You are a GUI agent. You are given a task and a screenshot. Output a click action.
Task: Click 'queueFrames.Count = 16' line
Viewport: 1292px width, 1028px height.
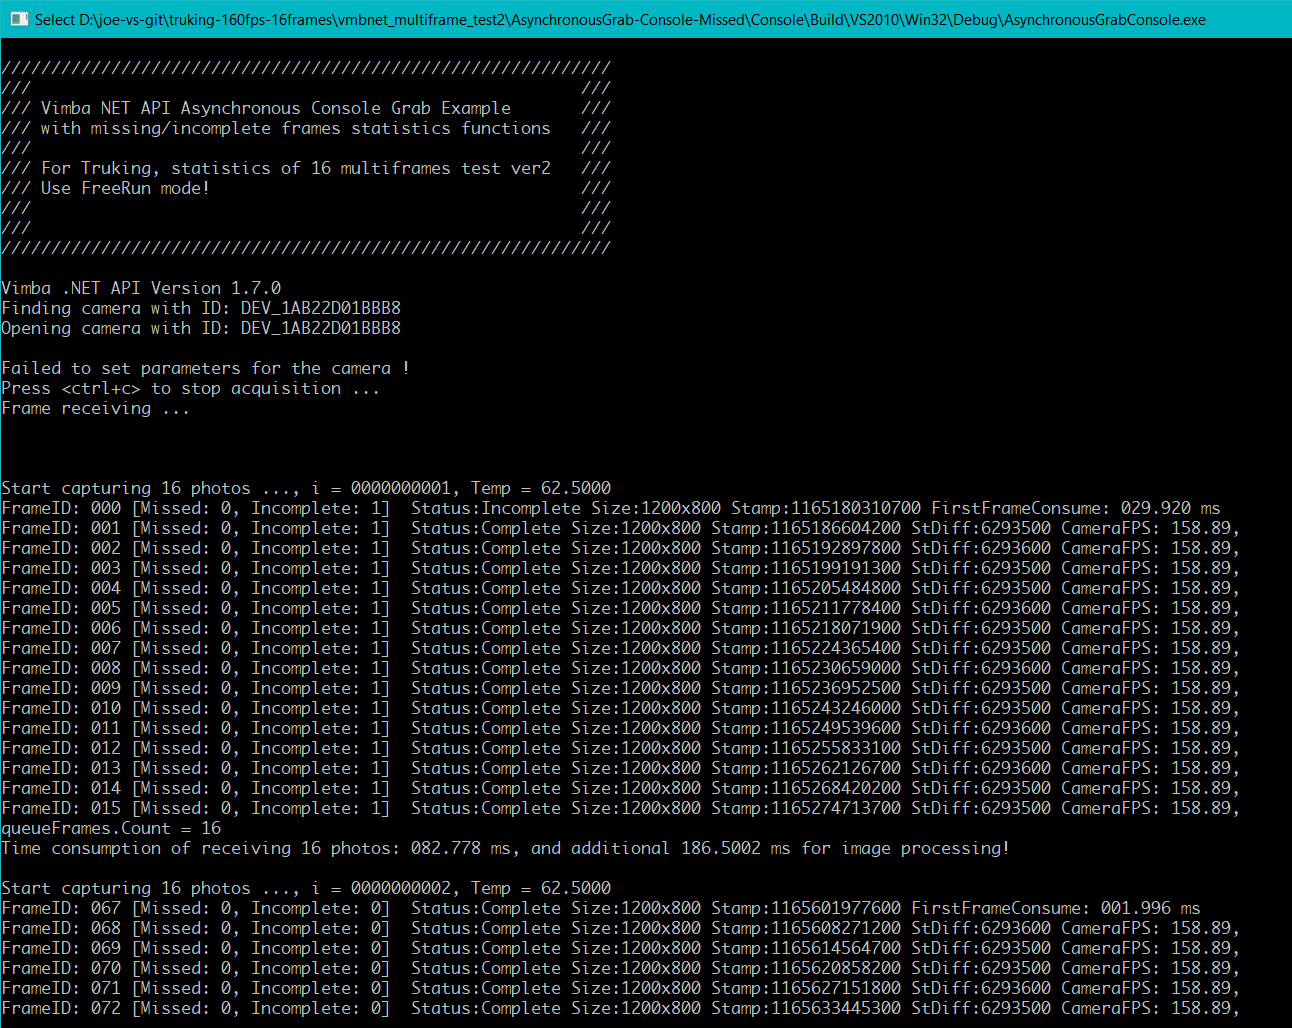click(111, 828)
